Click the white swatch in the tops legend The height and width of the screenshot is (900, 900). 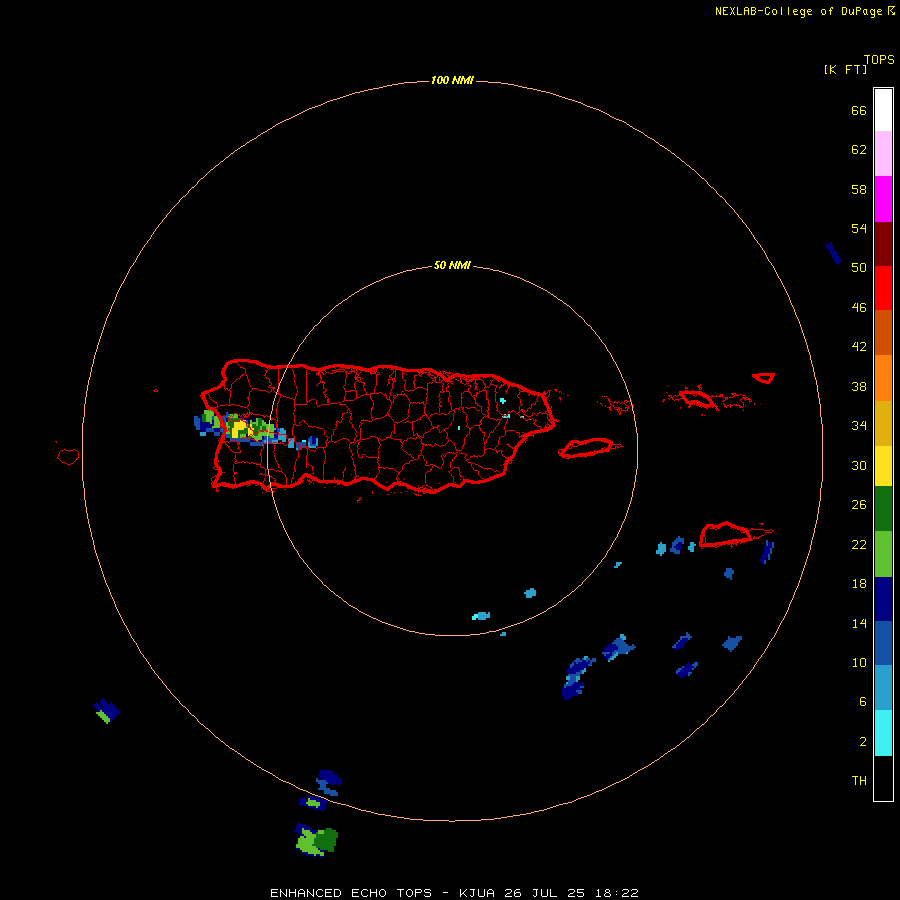coord(883,110)
